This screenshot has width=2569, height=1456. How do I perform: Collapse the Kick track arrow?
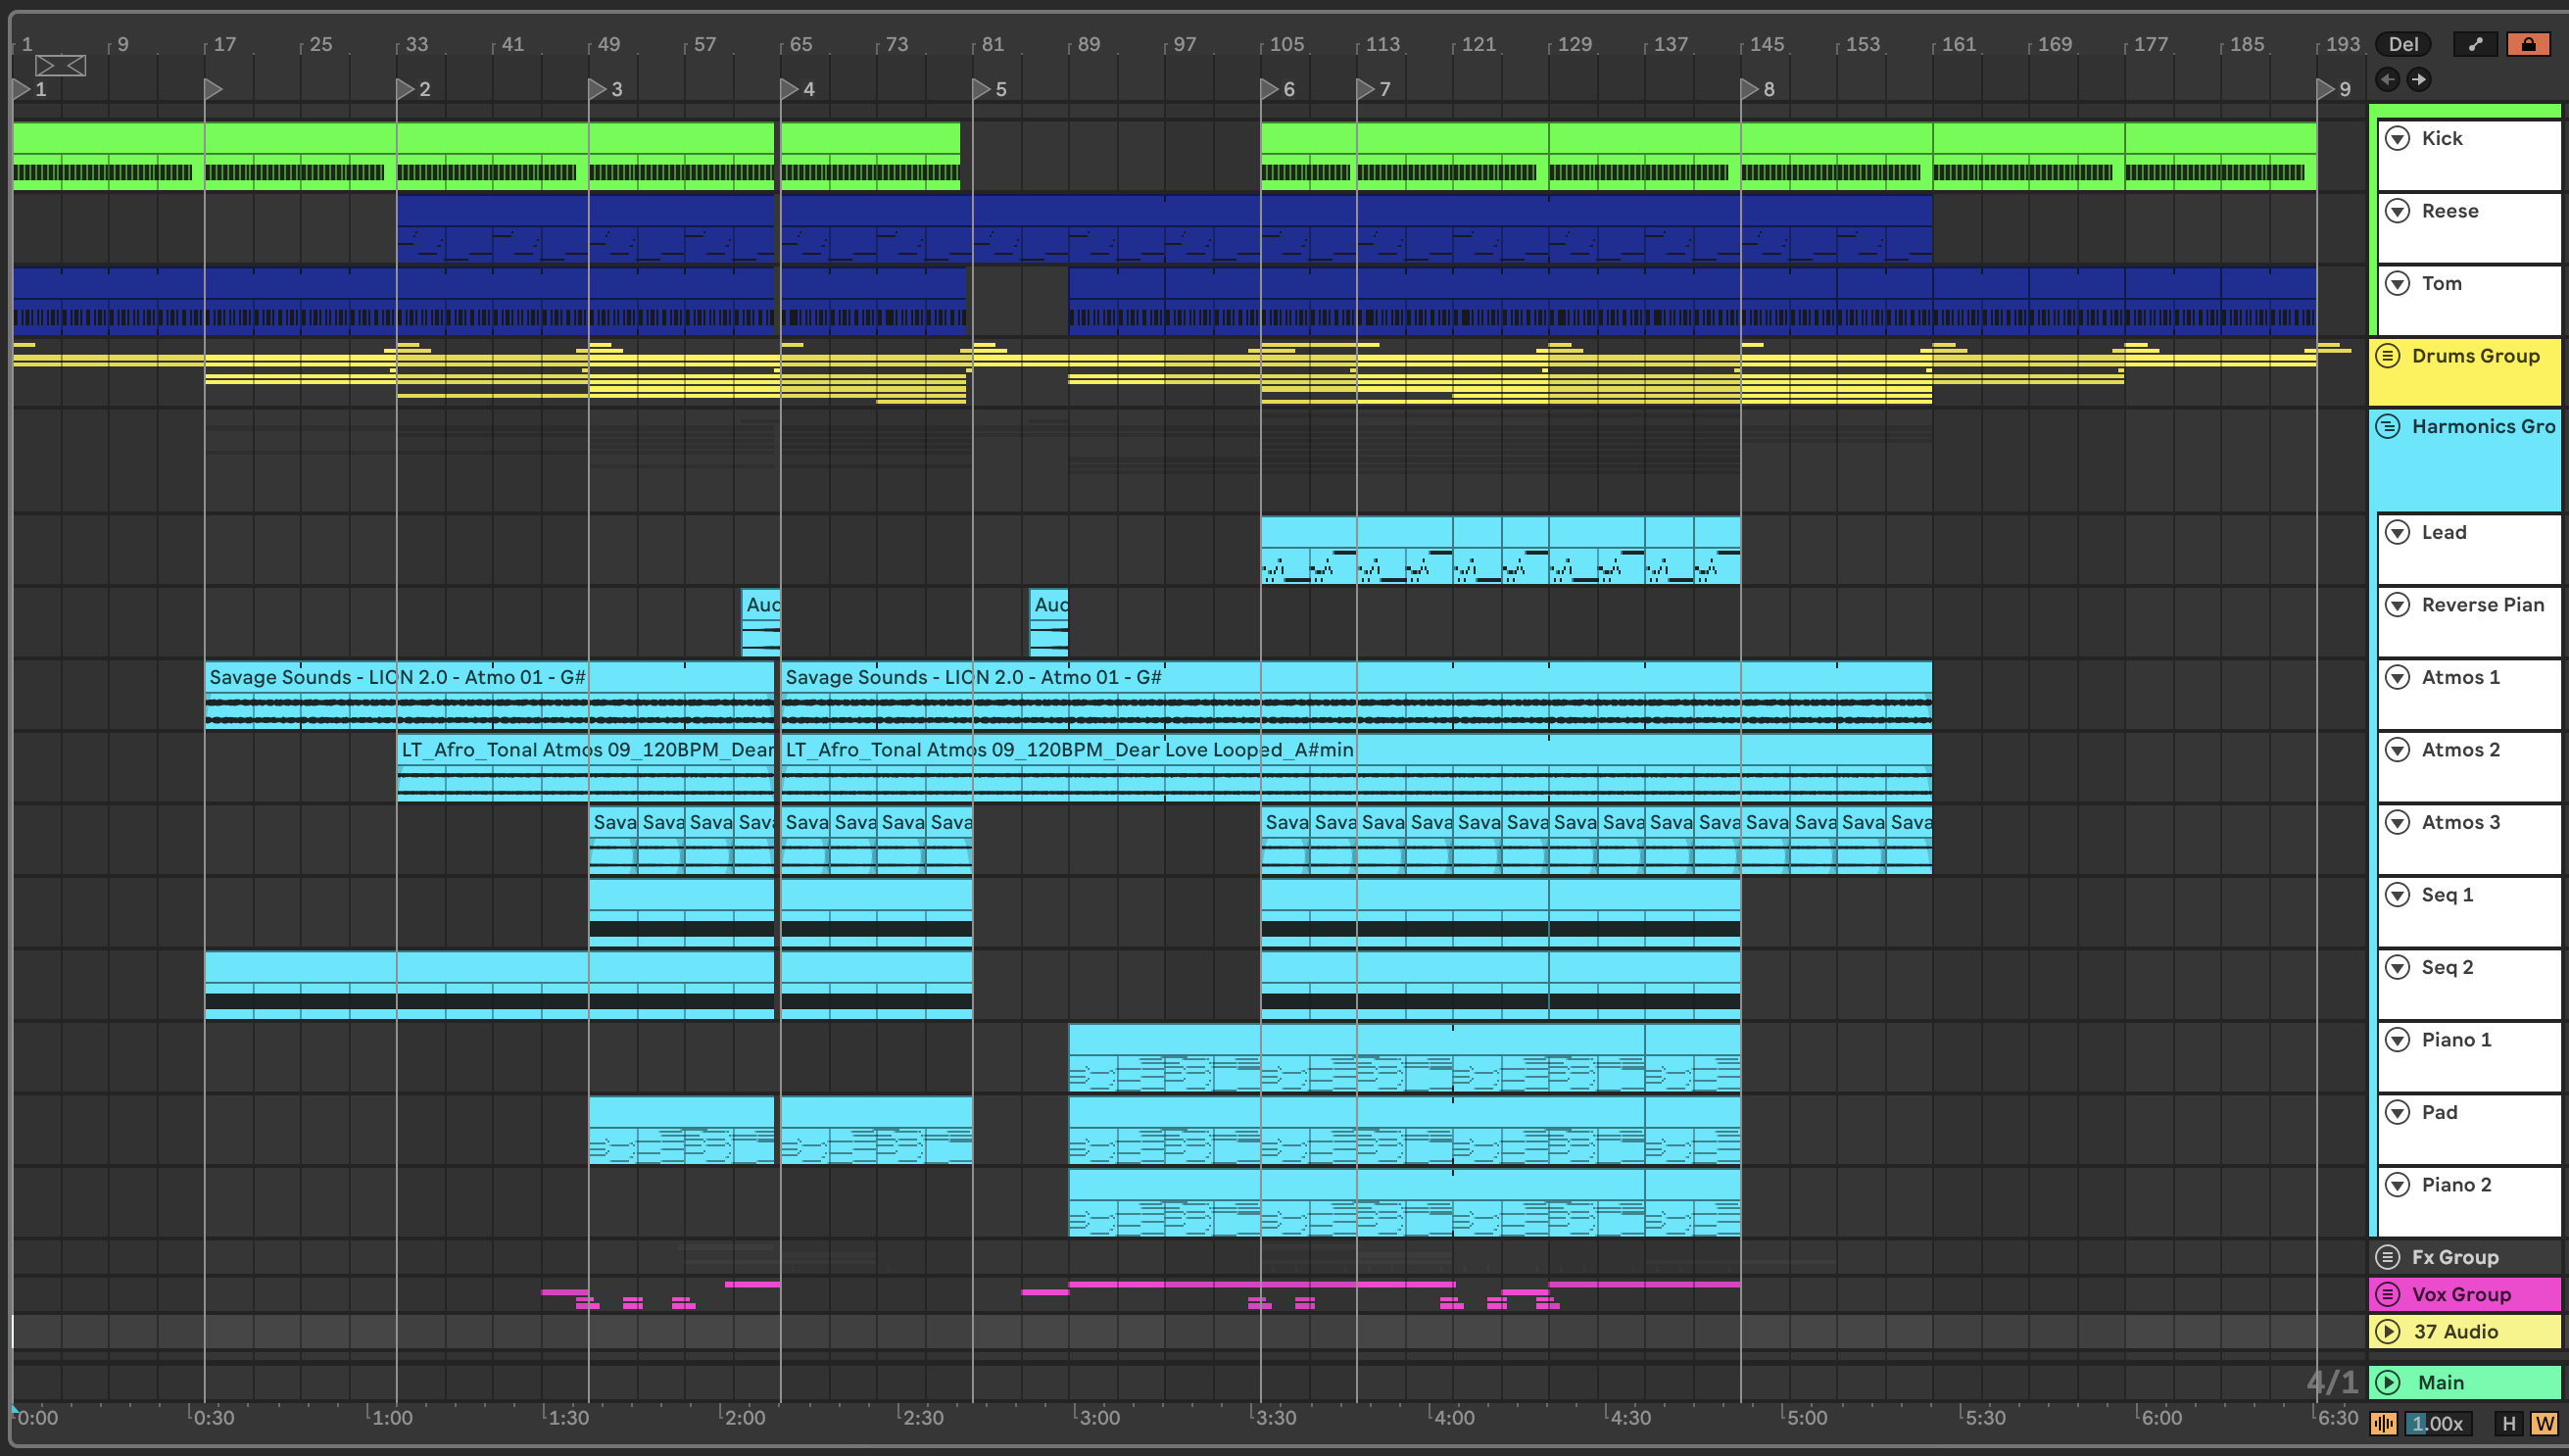tap(2397, 138)
